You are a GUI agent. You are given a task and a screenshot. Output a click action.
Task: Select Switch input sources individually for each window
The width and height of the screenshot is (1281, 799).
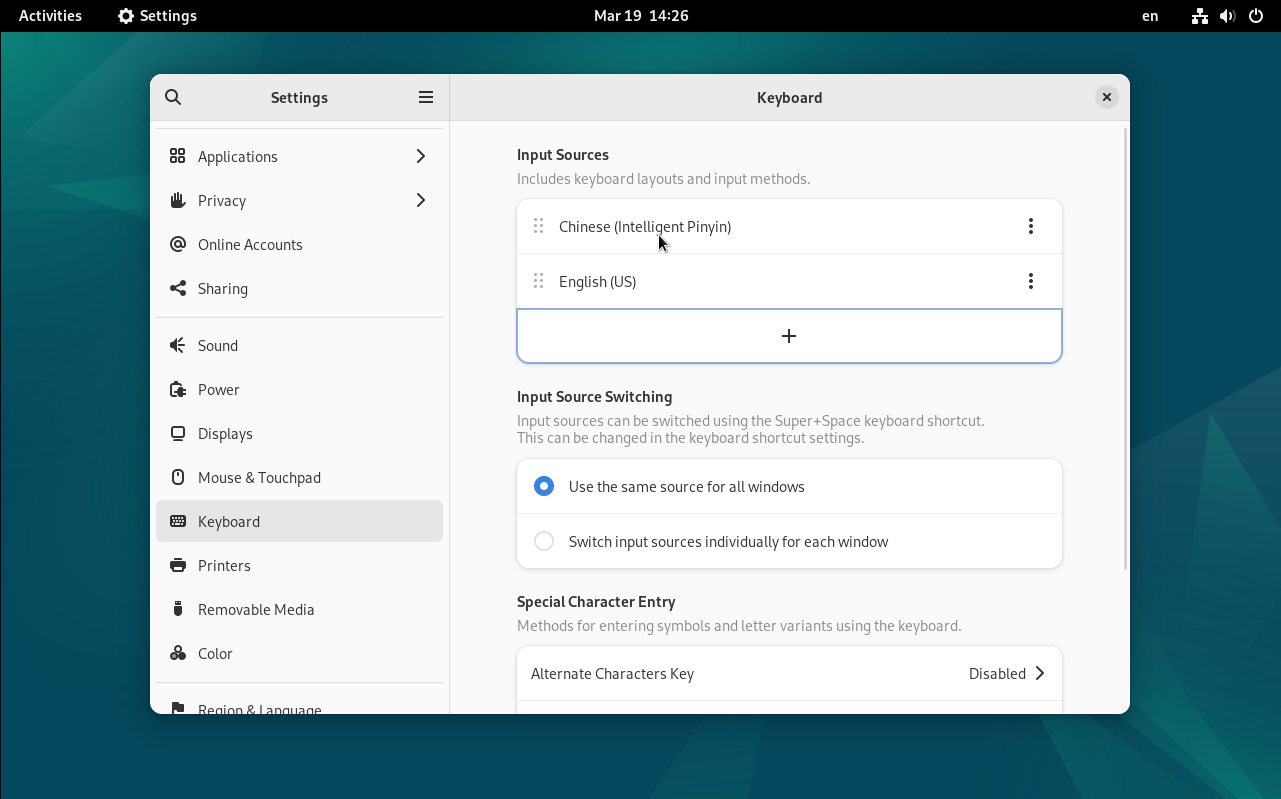point(544,542)
